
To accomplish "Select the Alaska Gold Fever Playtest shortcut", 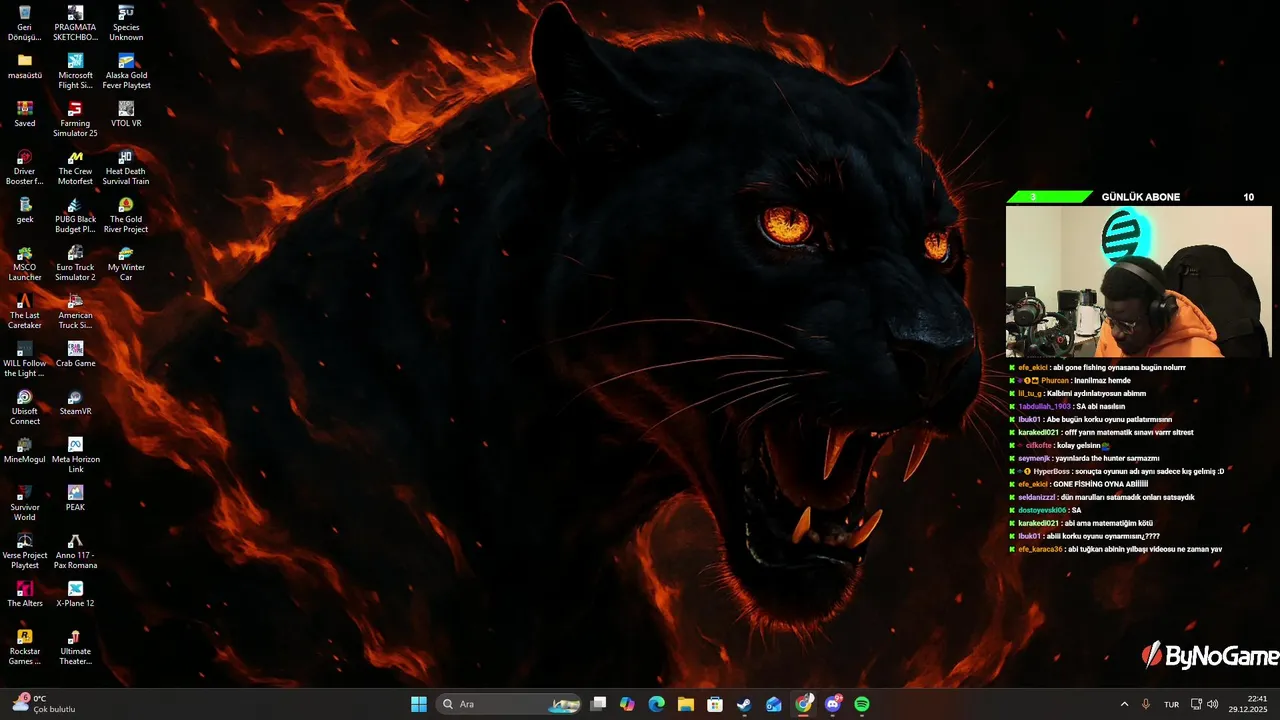I will click(126, 71).
